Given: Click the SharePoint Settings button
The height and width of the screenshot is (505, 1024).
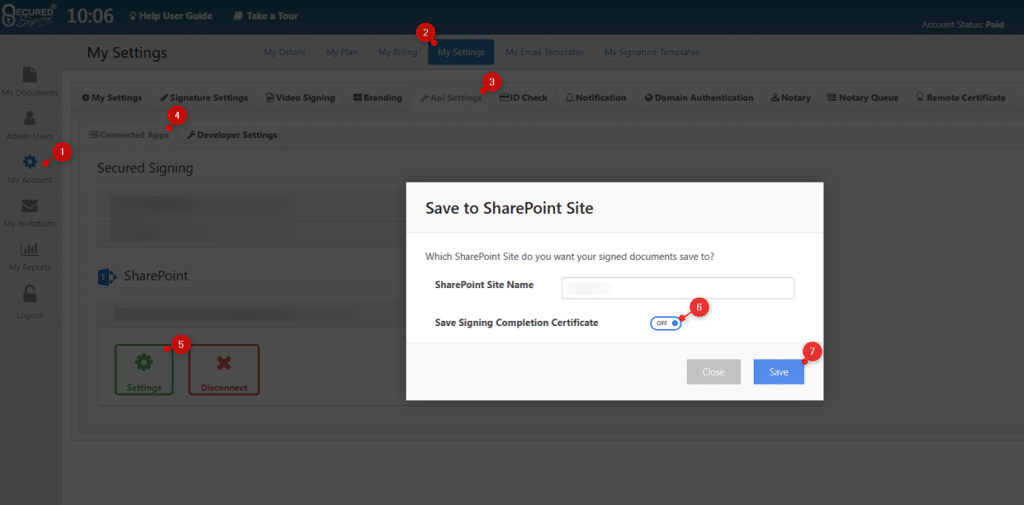Looking at the screenshot, I should [144, 370].
